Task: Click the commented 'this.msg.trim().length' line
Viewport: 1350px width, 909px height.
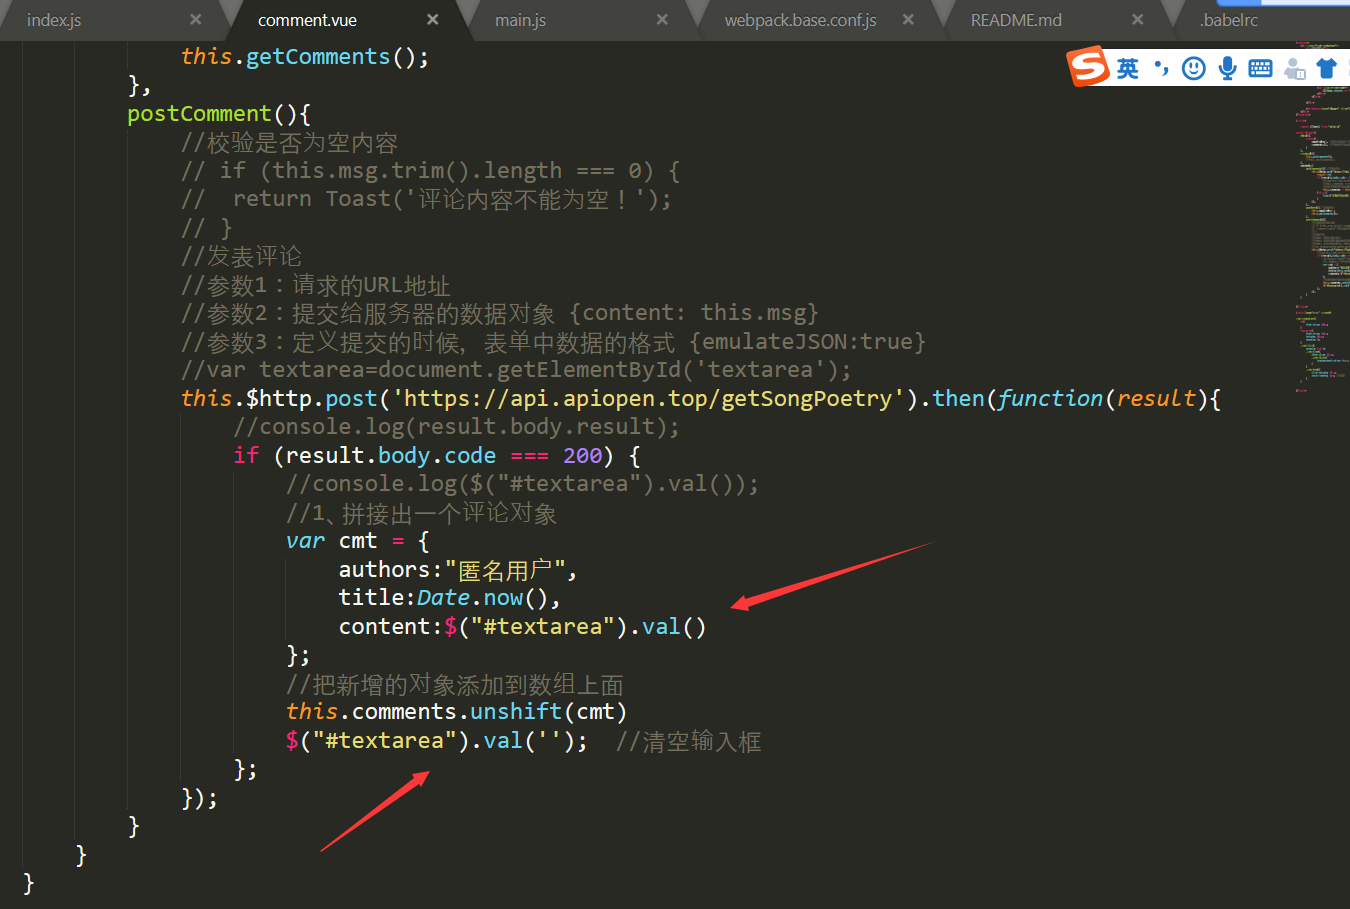Action: [430, 171]
